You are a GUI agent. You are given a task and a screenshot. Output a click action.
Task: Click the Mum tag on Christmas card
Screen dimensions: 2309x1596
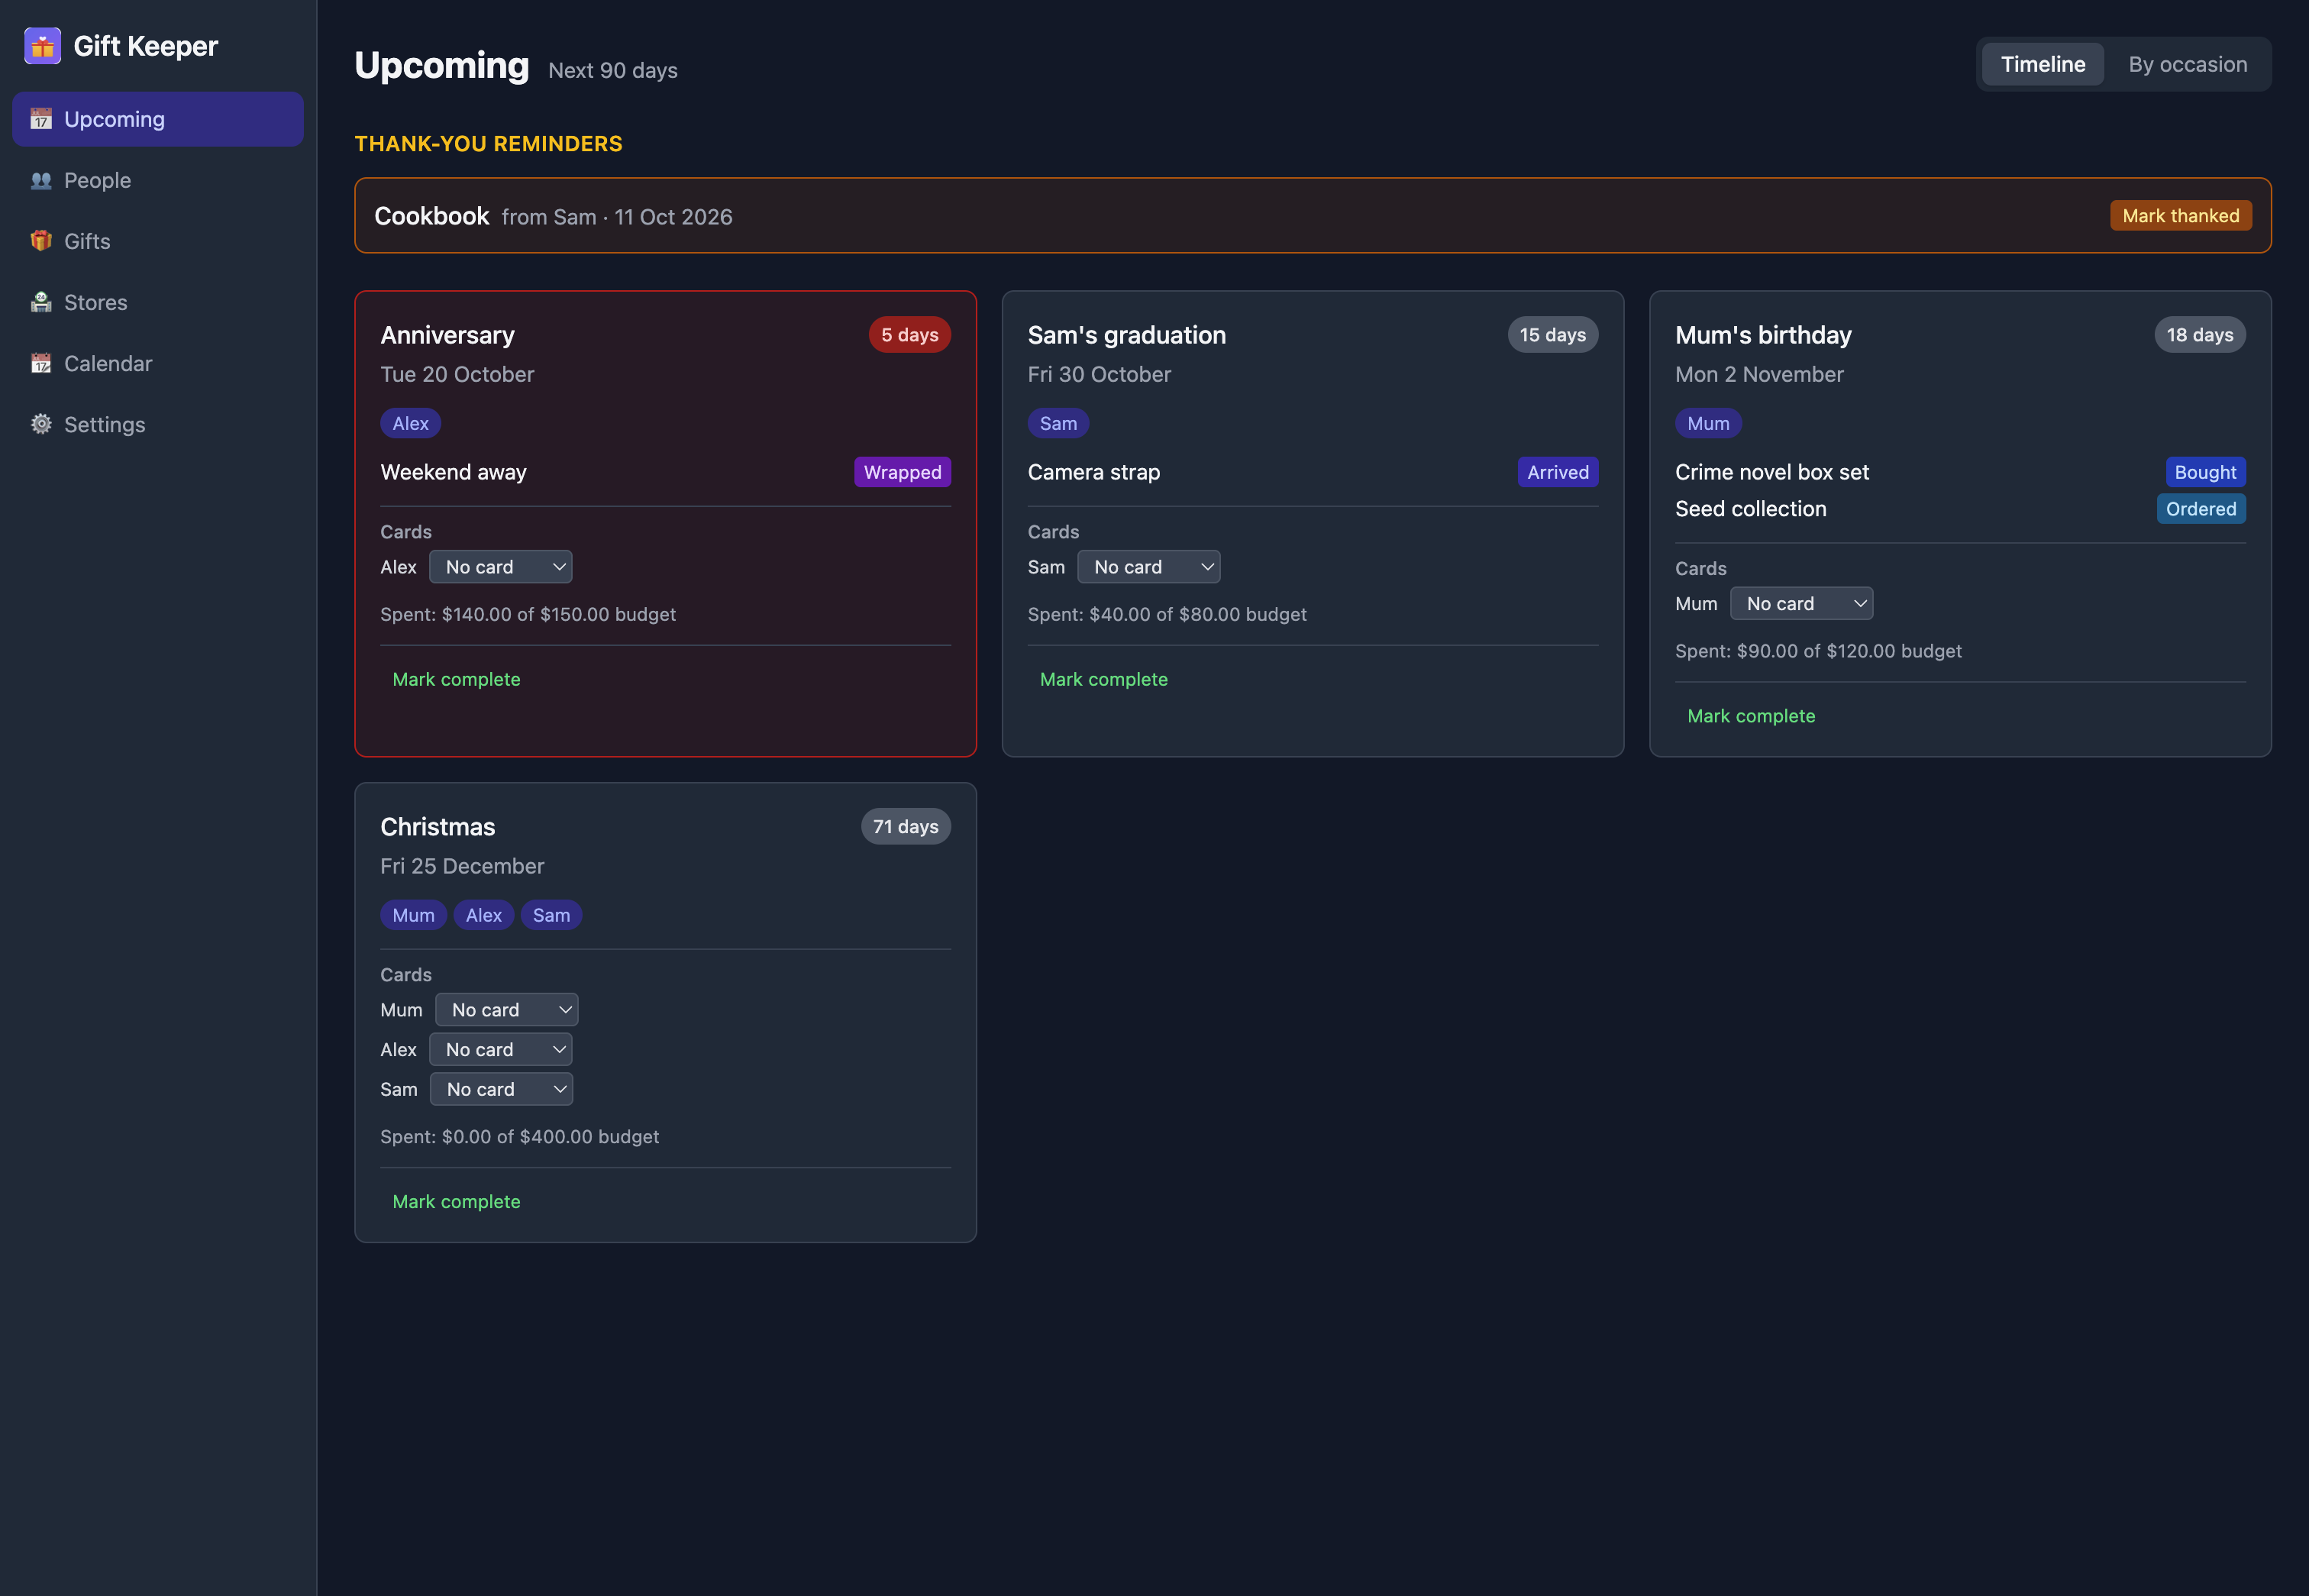tap(413, 915)
